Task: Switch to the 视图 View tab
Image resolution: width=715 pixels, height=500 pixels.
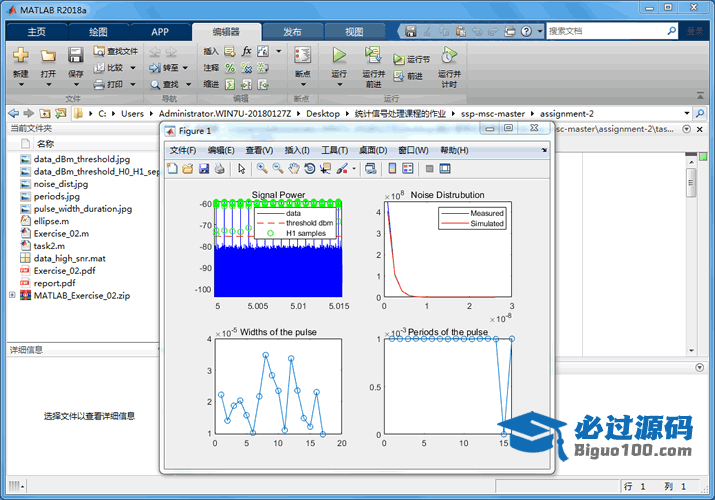Action: [x=354, y=32]
